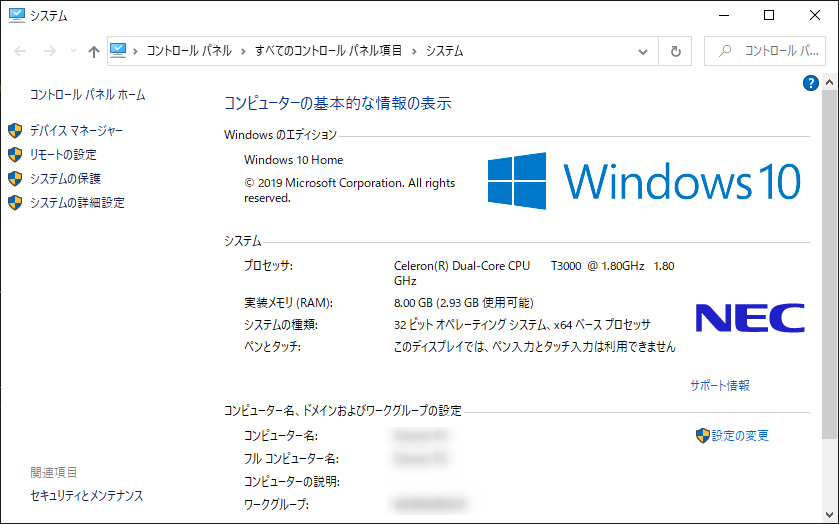Open セキュリティとメンテナンス link

click(87, 496)
